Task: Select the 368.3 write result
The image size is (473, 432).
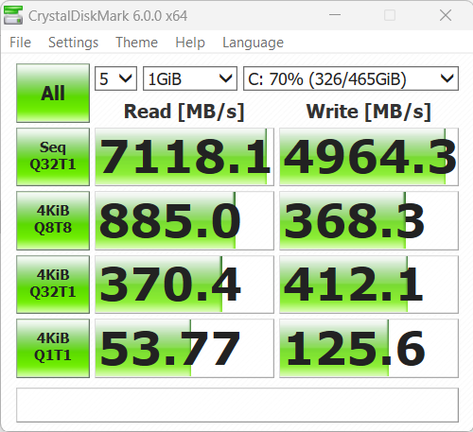Action: (369, 221)
